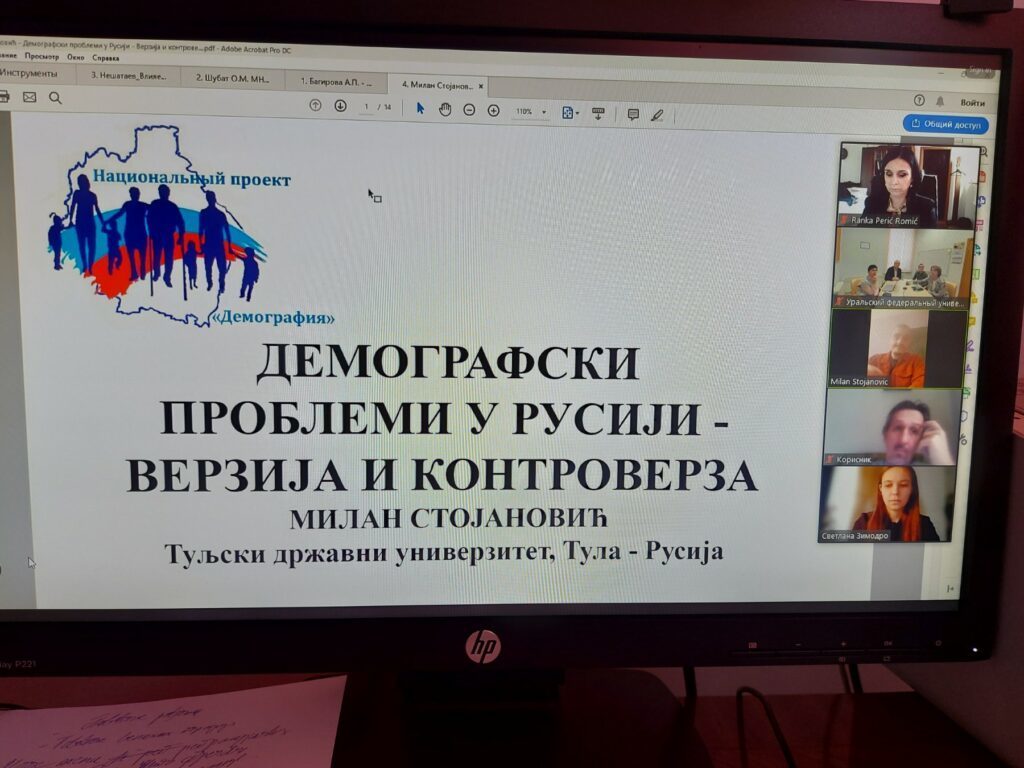This screenshot has width=1024, height=768.
Task: Open the 110% zoom level dropdown
Action: coord(531,112)
